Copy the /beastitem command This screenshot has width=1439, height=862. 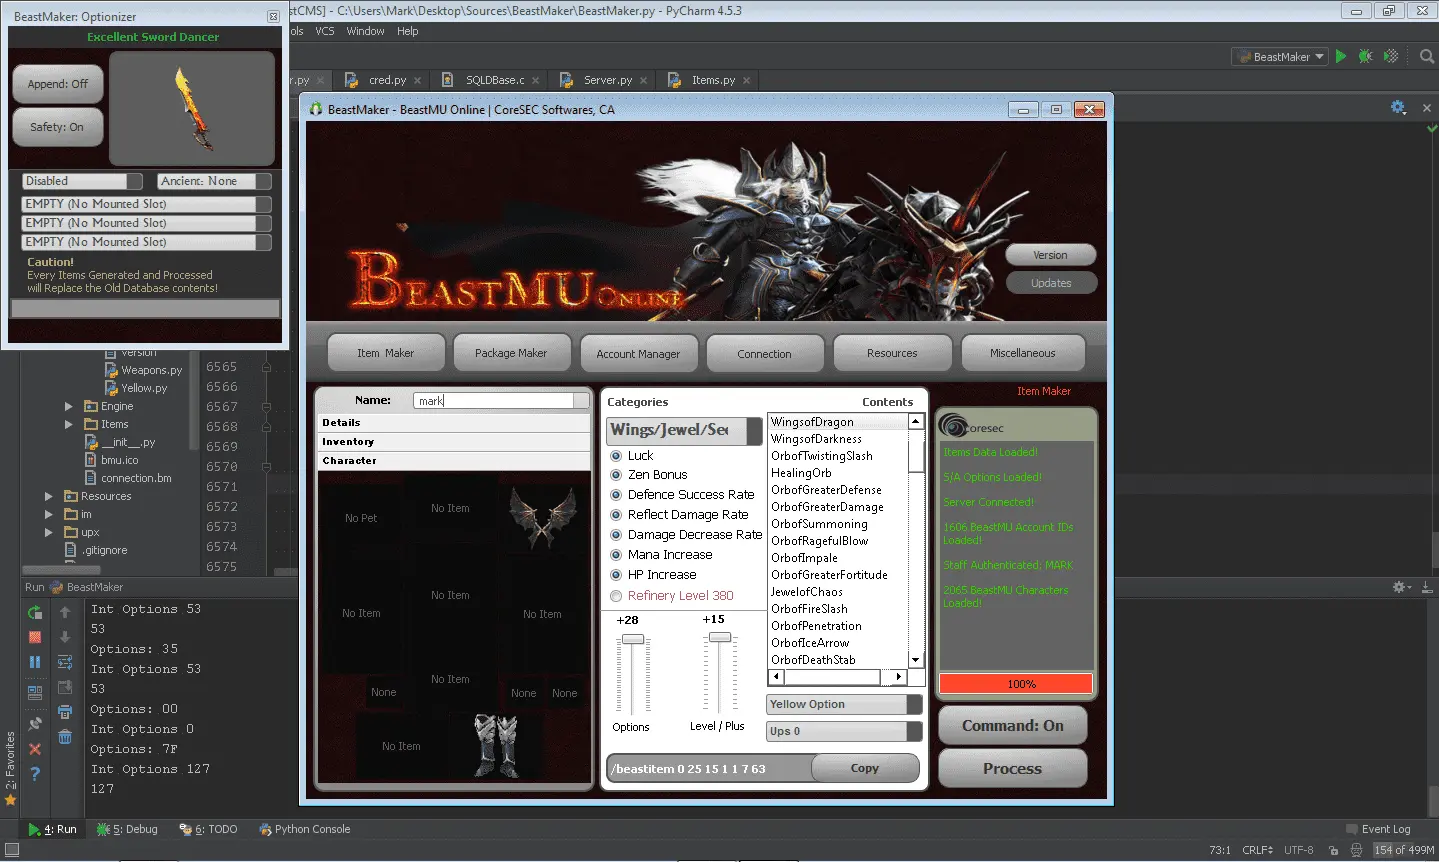coord(865,768)
